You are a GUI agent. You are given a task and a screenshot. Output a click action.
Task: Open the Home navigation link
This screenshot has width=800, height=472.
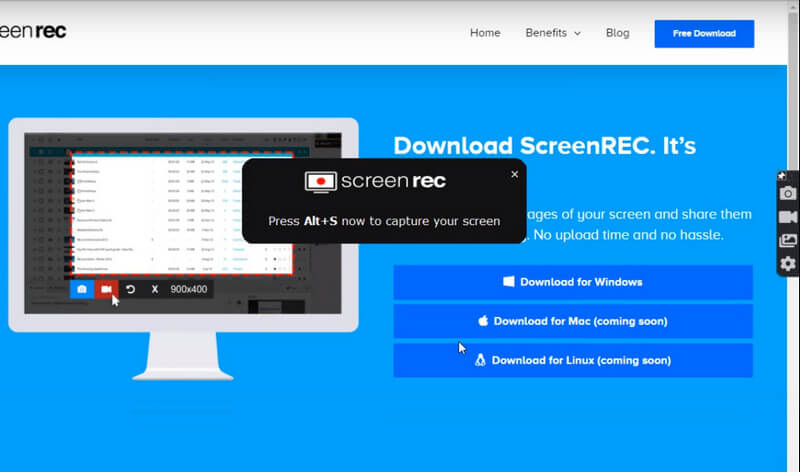(485, 33)
